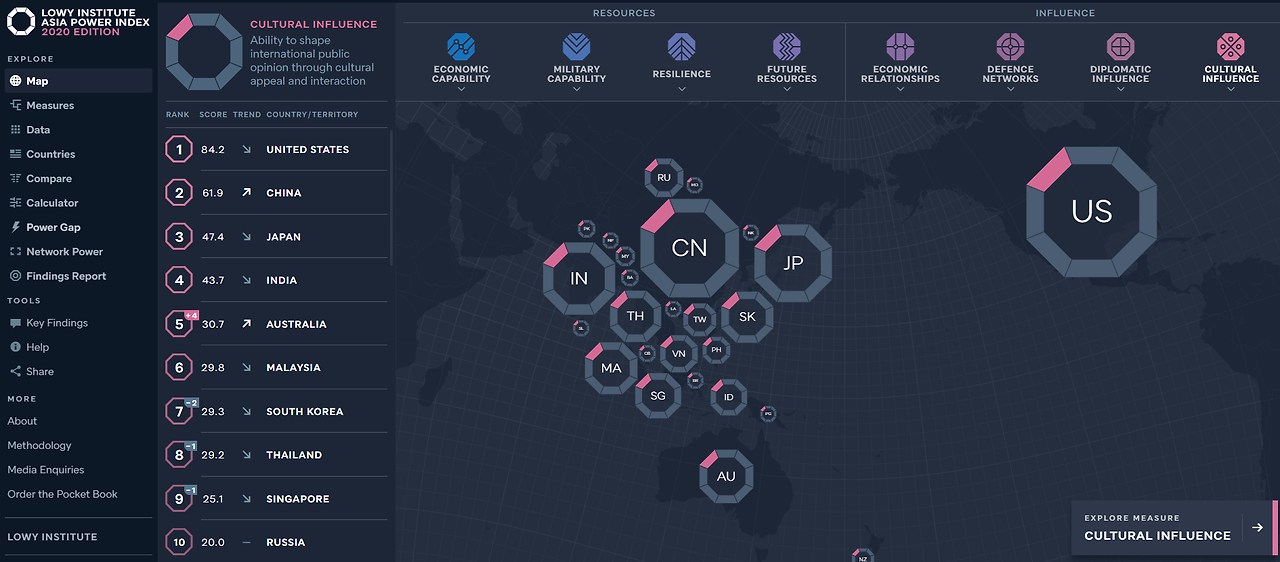Click the Japan octagon on the map
This screenshot has height=562, width=1280.
pyautogui.click(x=793, y=263)
